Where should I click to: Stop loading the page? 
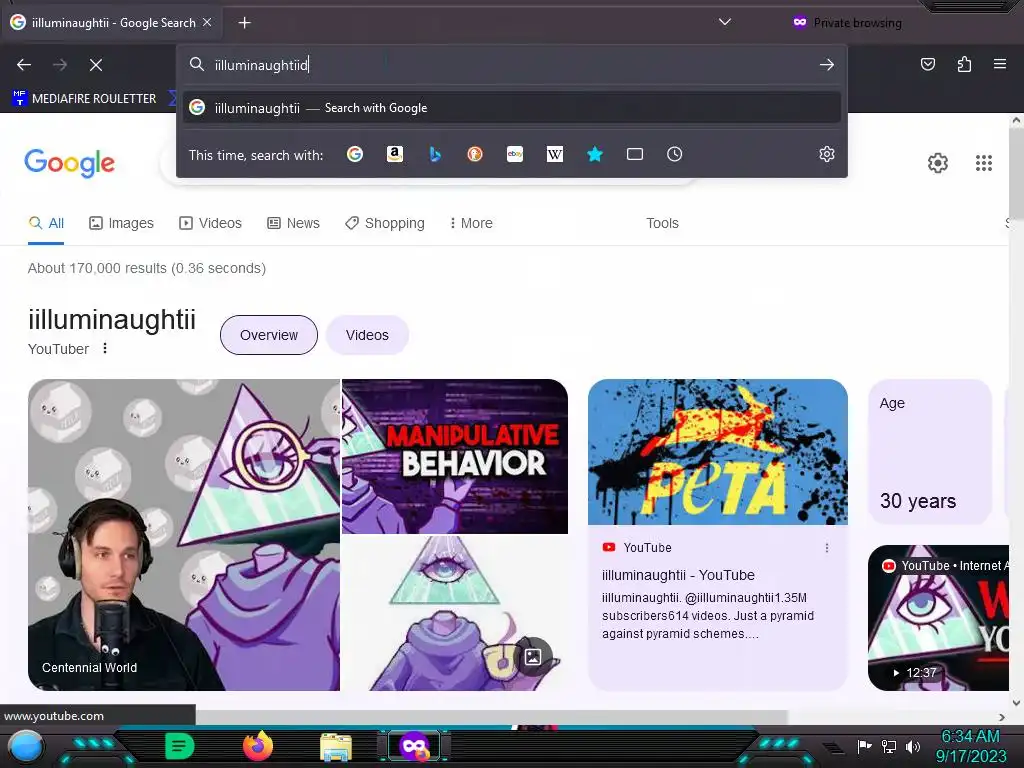(96, 65)
